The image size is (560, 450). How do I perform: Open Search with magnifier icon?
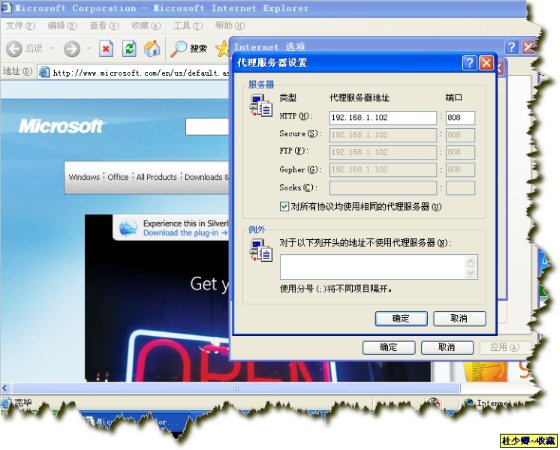tap(178, 49)
